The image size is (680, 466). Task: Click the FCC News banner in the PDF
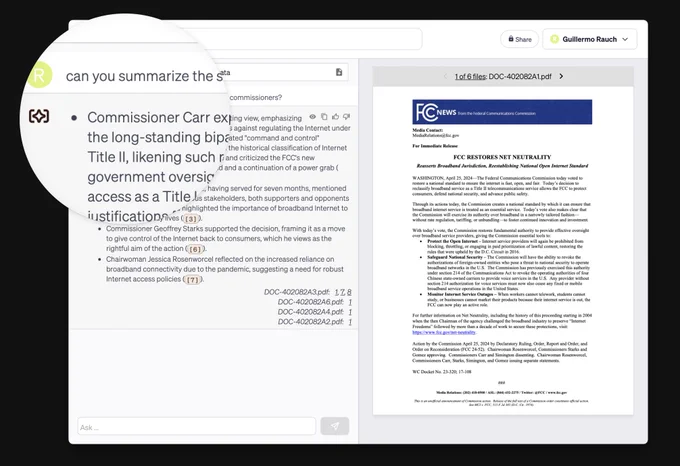tap(502, 112)
